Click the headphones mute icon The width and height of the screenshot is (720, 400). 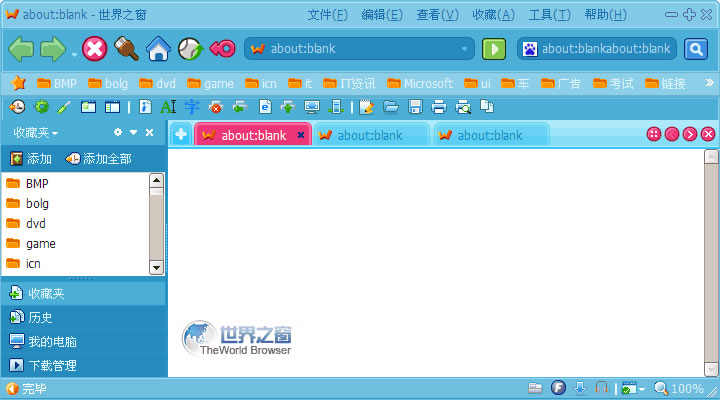601,388
